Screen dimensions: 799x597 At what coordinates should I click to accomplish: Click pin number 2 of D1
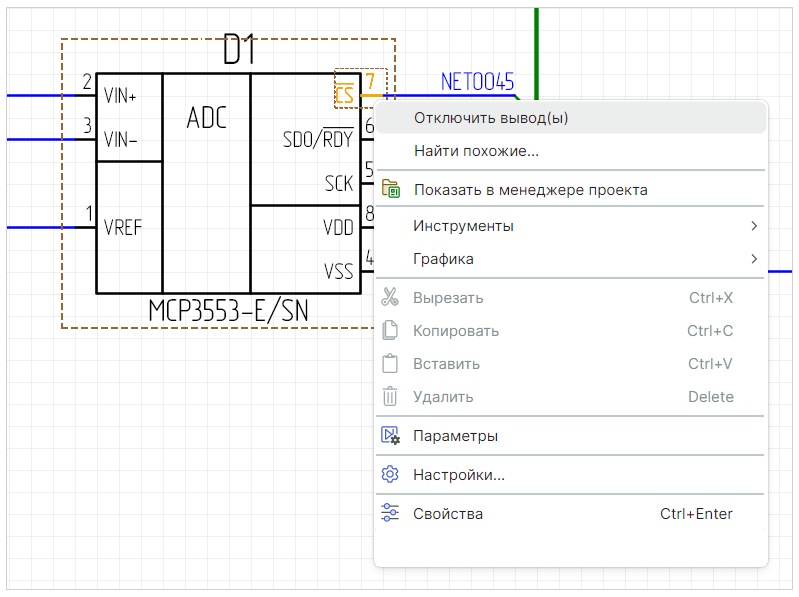[87, 82]
